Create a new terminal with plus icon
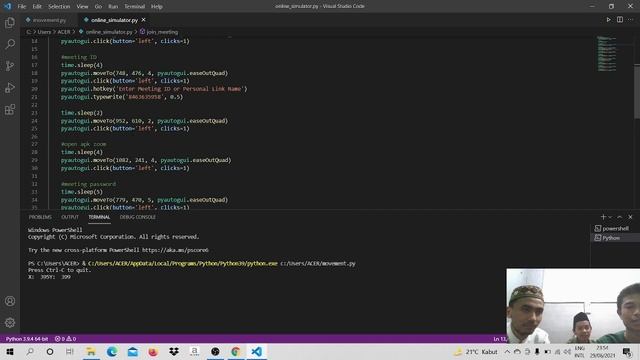Image resolution: width=640 pixels, height=360 pixels. tap(603, 217)
